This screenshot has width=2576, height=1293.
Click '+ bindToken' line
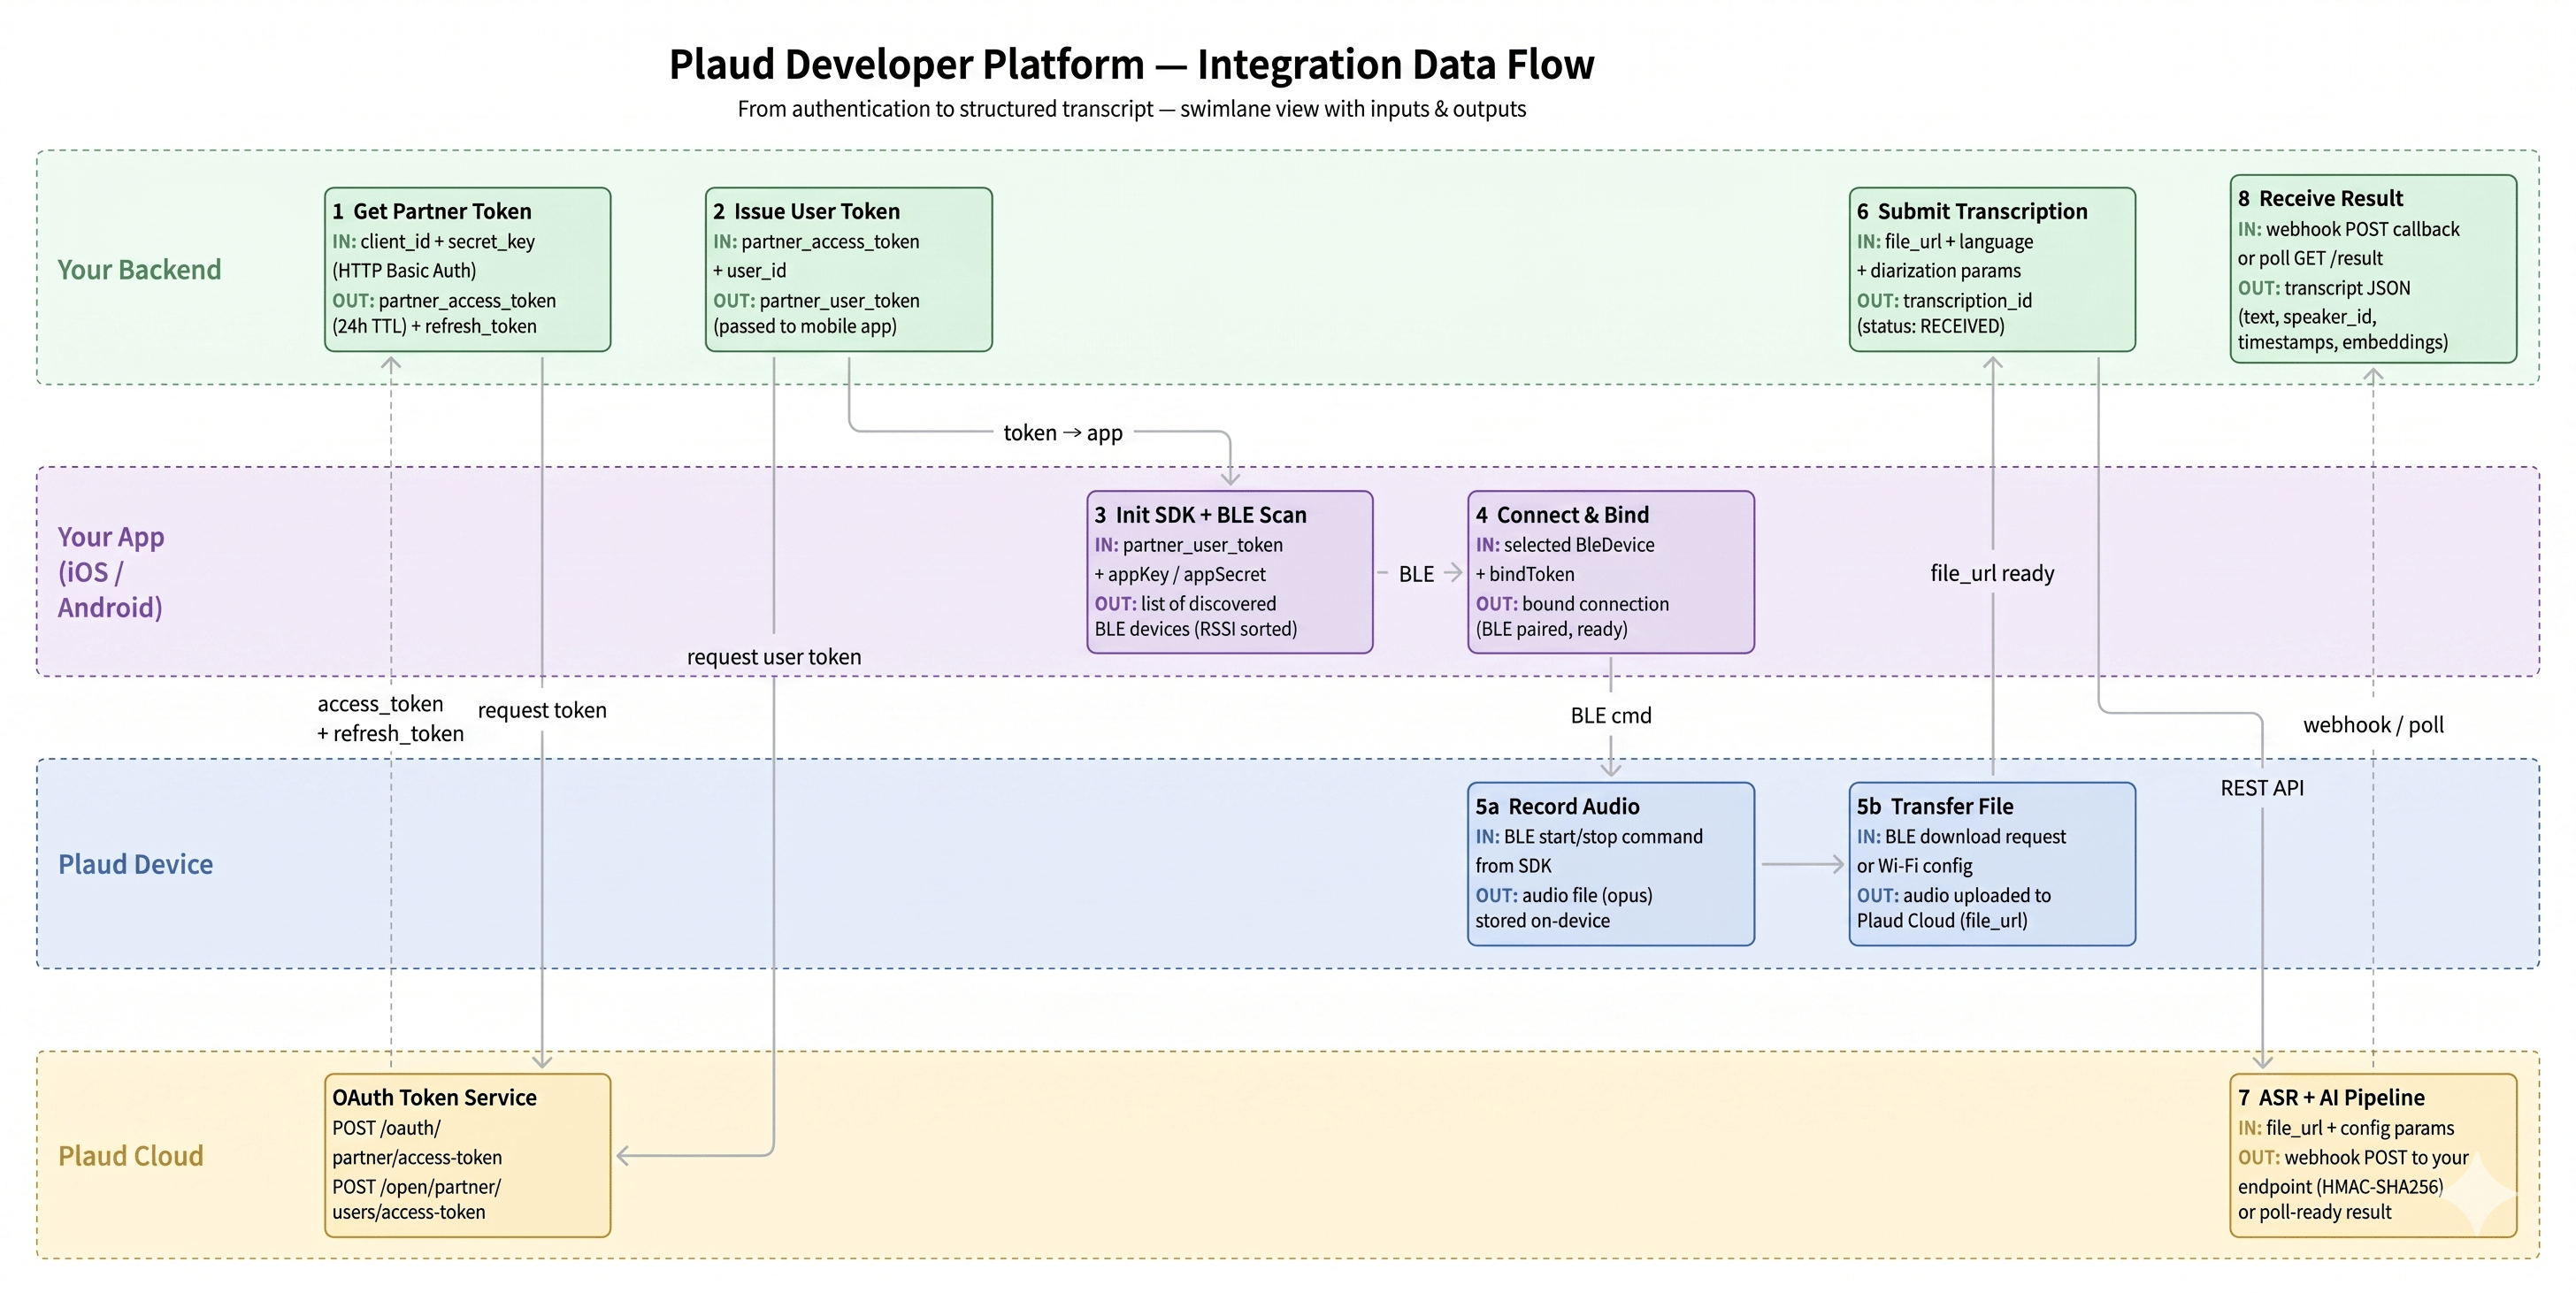click(1525, 574)
